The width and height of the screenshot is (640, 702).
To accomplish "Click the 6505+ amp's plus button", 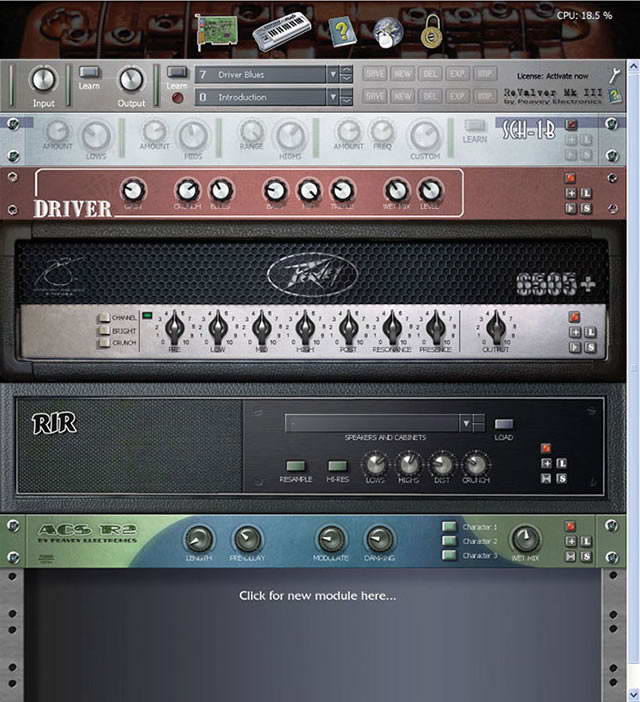I will (575, 333).
